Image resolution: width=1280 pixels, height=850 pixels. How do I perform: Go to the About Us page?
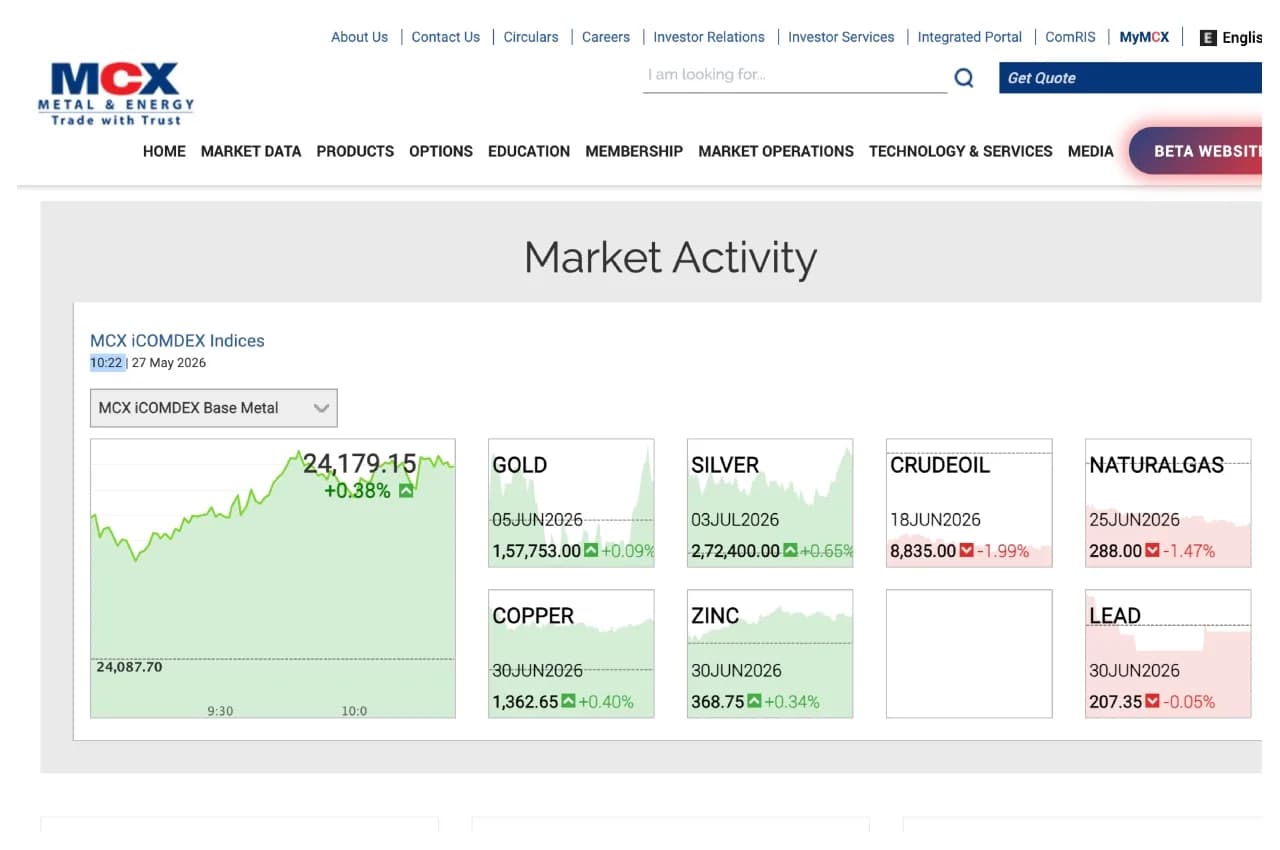click(360, 37)
